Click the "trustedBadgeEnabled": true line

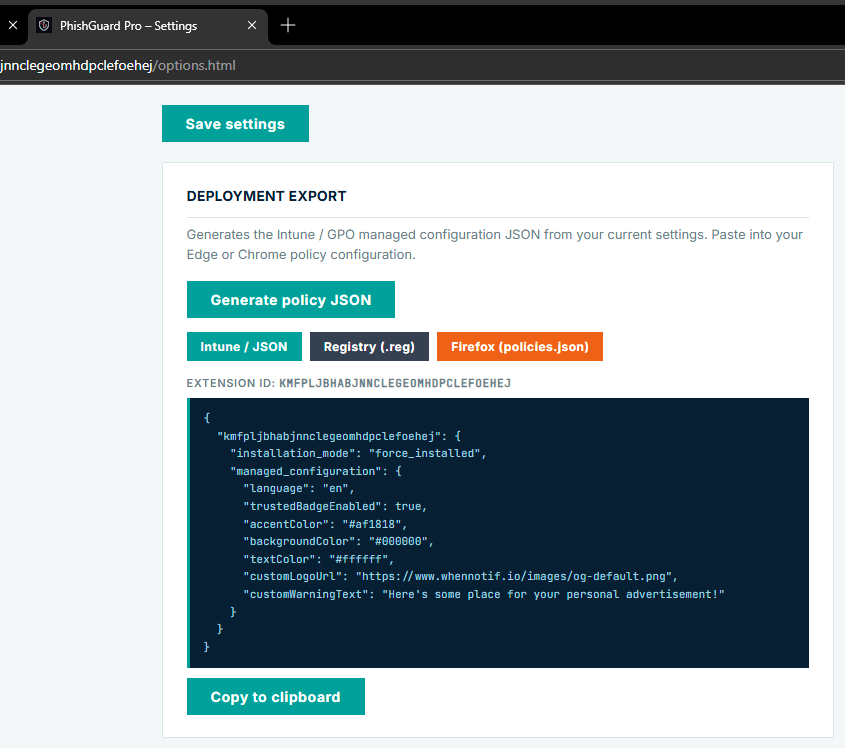tap(335, 506)
